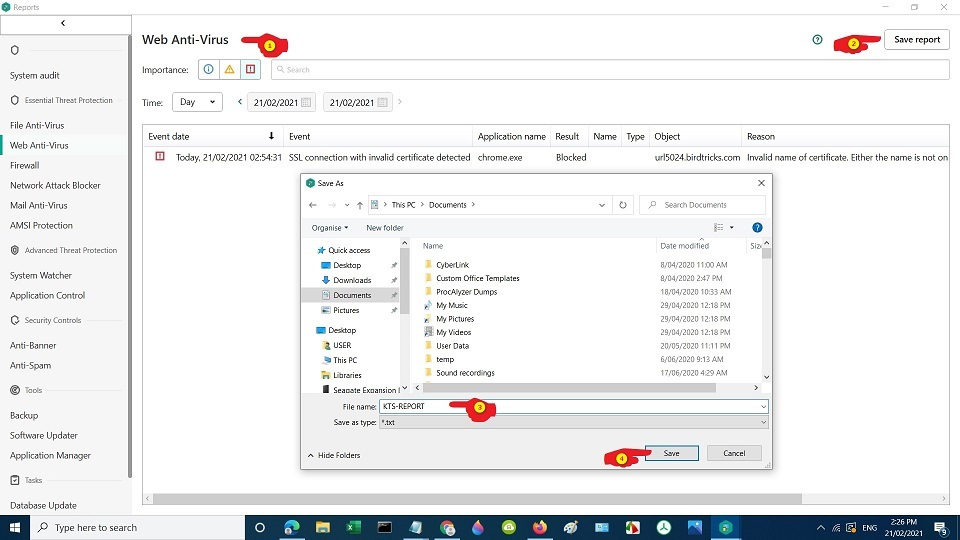The image size is (960, 540).
Task: Open Mail Anti-Virus report section
Action: click(x=39, y=205)
